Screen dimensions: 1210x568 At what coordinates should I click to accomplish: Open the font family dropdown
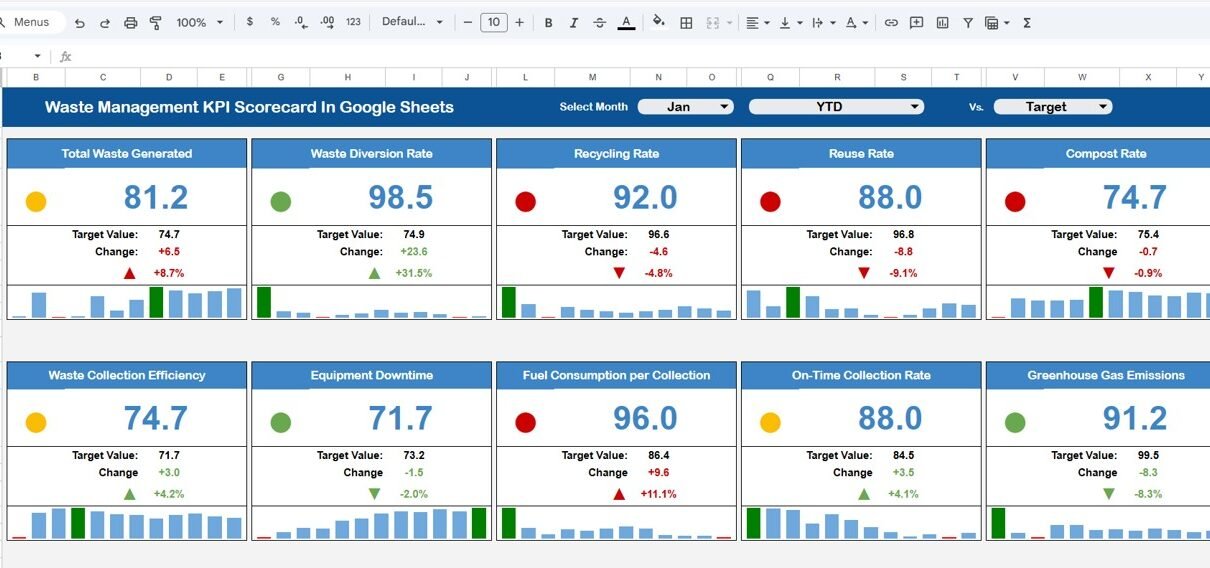point(412,22)
